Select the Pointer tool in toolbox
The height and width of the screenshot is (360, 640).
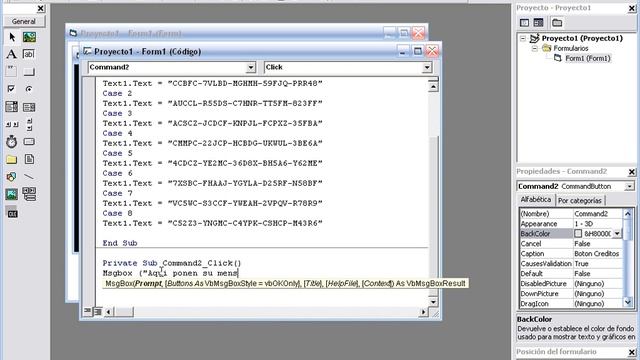(12, 37)
